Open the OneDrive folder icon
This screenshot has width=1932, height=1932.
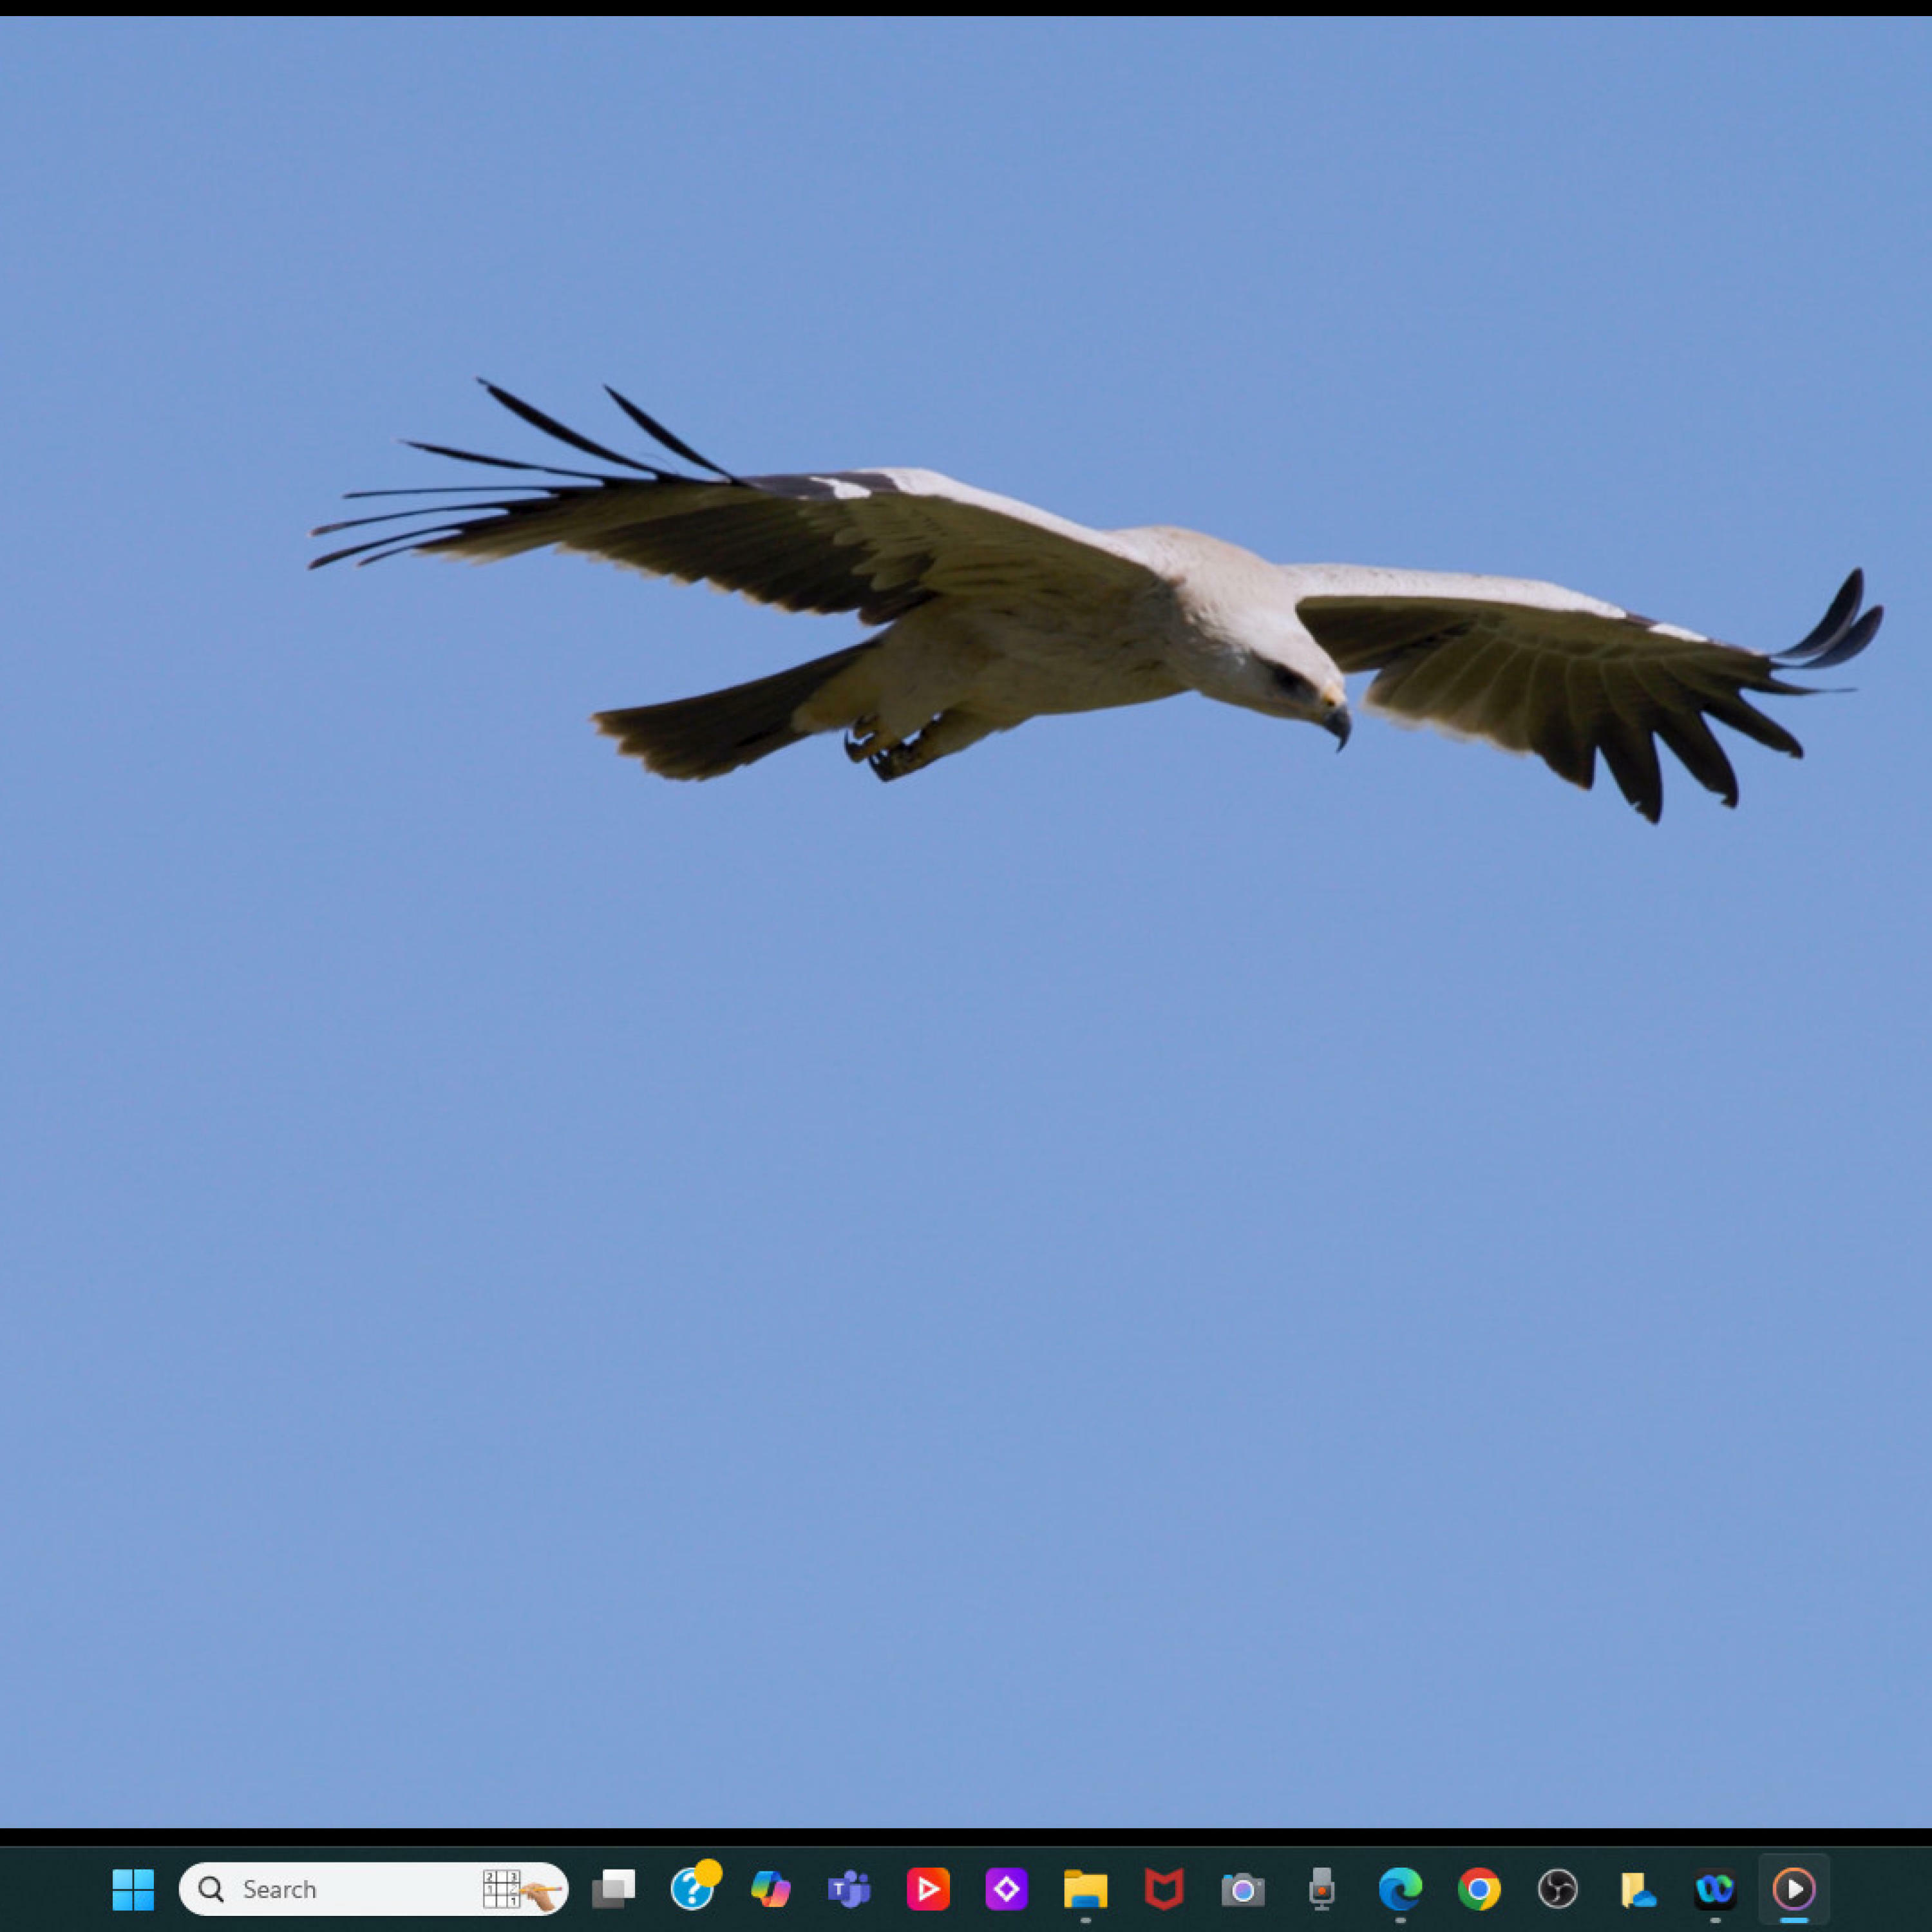point(1636,1889)
